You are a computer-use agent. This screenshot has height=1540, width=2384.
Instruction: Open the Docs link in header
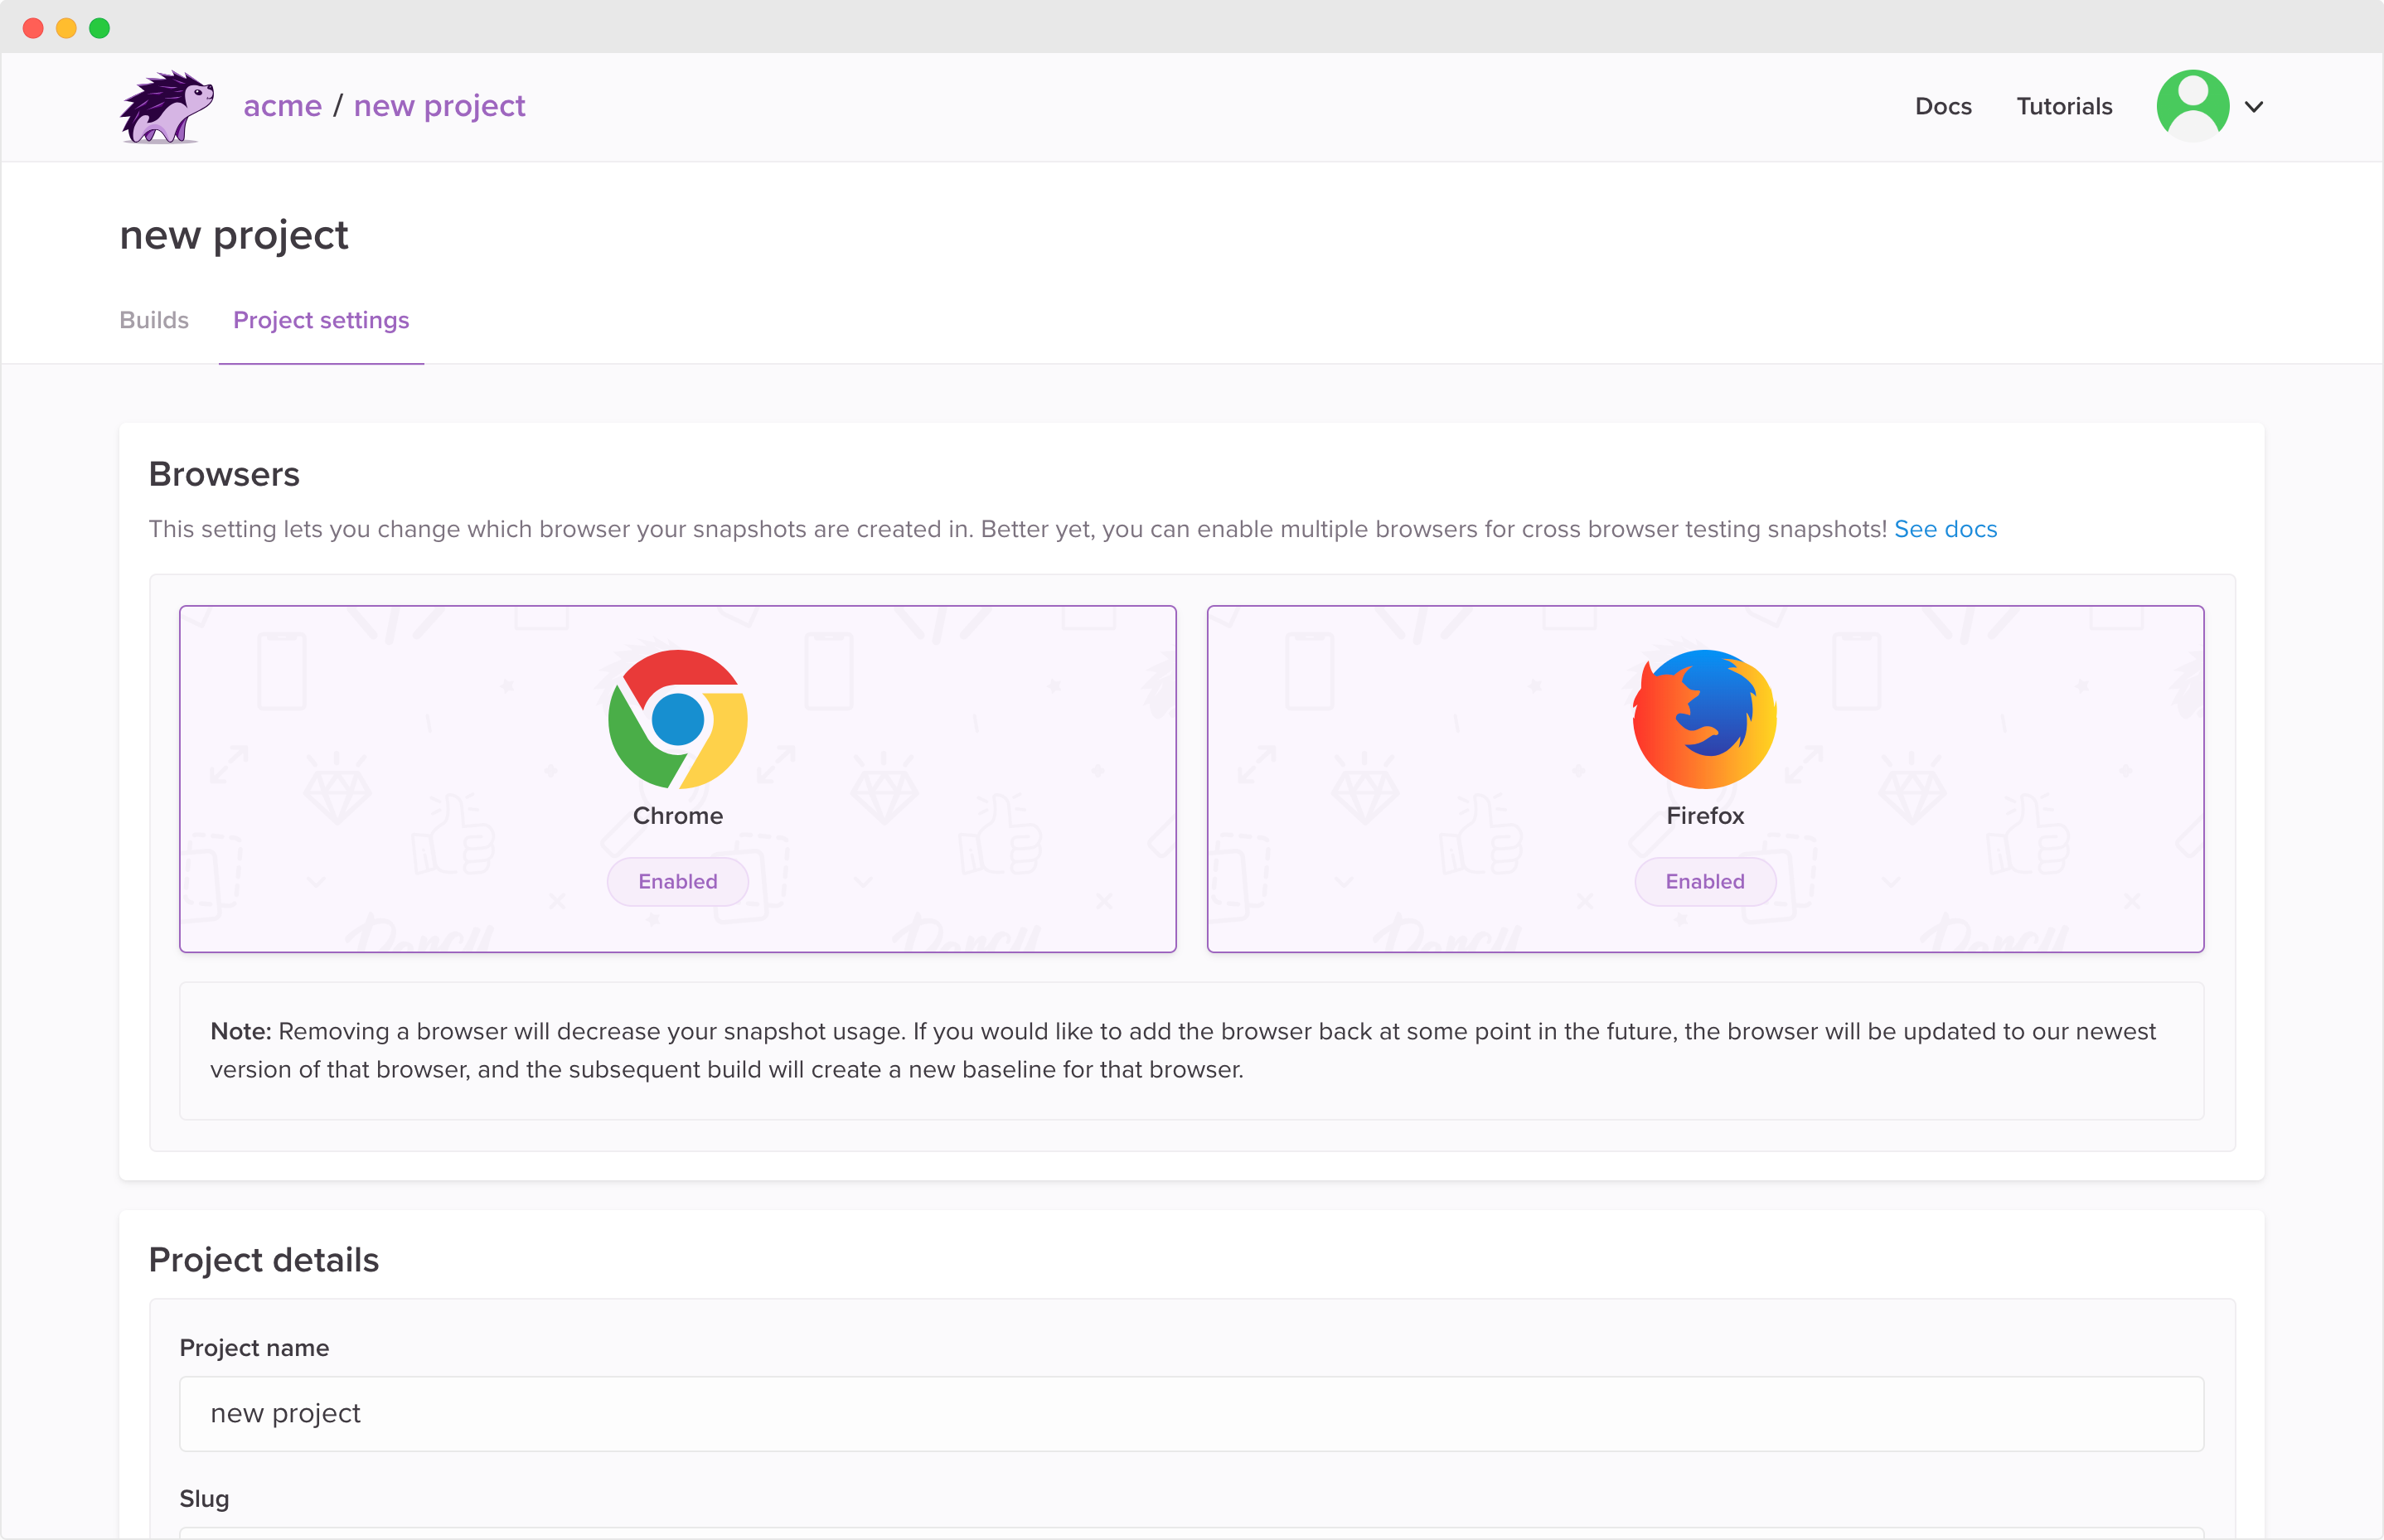(x=1943, y=106)
